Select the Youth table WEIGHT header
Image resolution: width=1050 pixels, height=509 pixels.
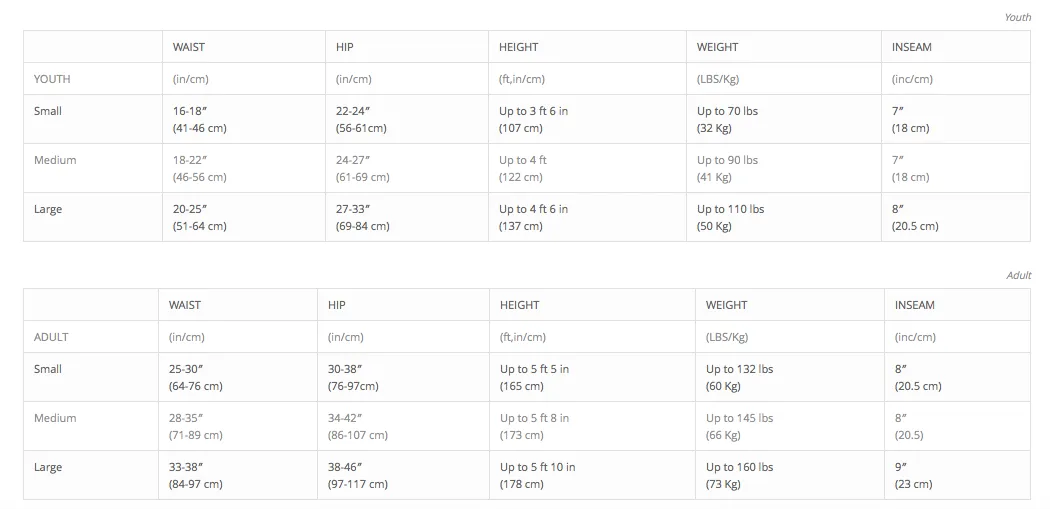click(717, 47)
